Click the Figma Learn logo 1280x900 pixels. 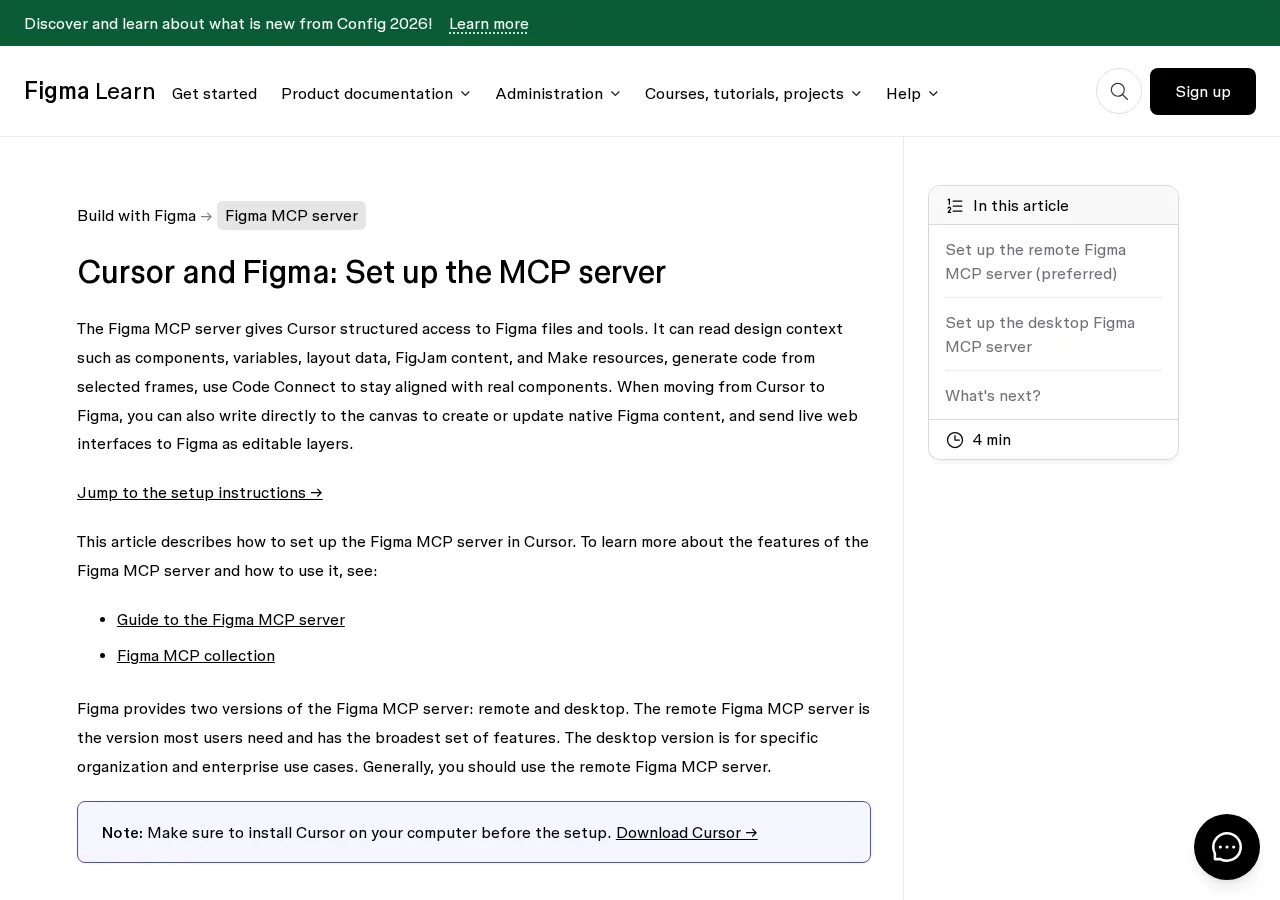click(x=90, y=91)
